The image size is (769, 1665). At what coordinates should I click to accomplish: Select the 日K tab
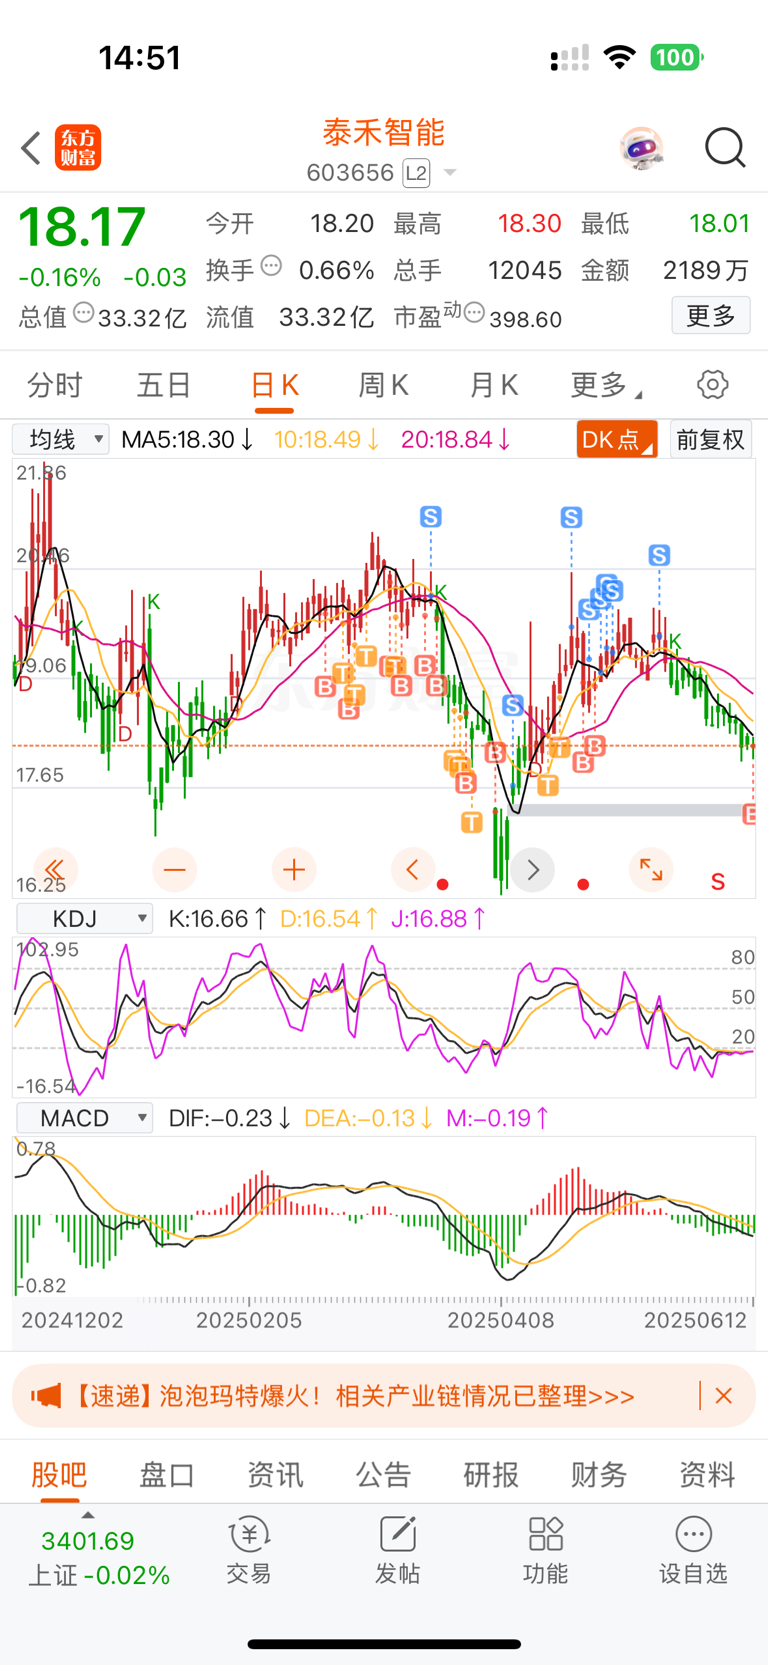click(274, 386)
